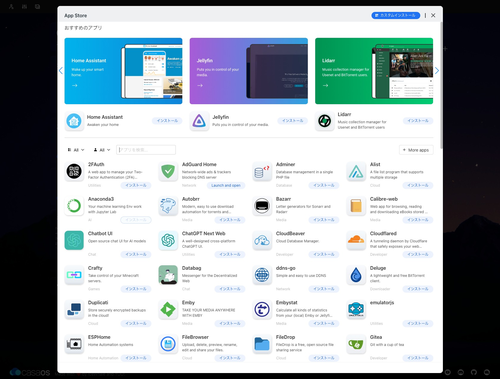Image resolution: width=500 pixels, height=379 pixels.
Task: Select the Alist app icon
Action: [x=356, y=171]
